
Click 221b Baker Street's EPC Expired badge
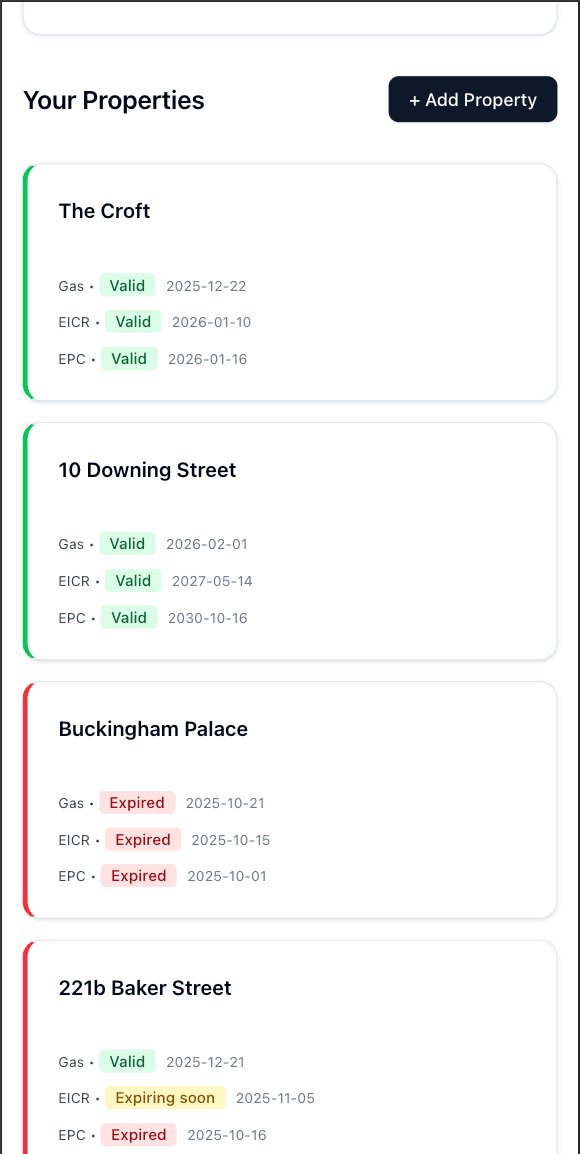[138, 1135]
